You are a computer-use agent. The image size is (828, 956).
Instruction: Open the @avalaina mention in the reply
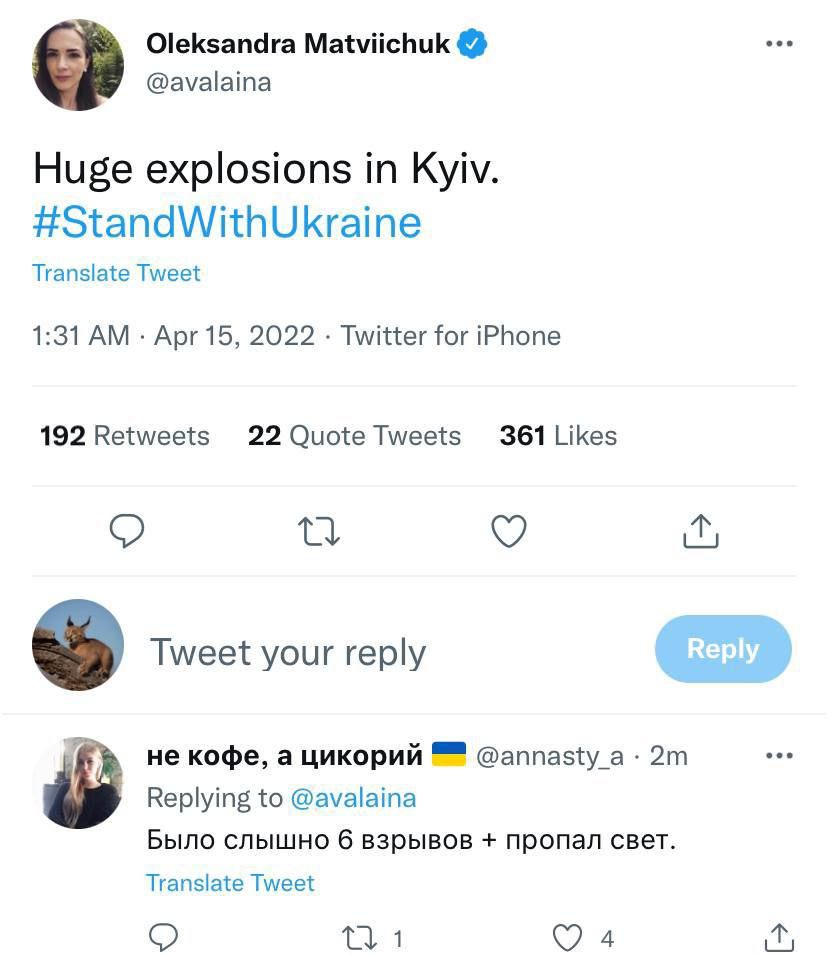point(353,798)
